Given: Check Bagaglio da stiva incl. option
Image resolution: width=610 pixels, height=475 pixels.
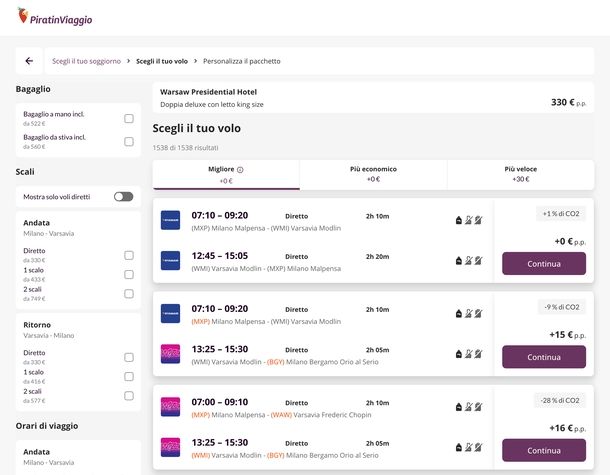Looking at the screenshot, I should click(129, 141).
